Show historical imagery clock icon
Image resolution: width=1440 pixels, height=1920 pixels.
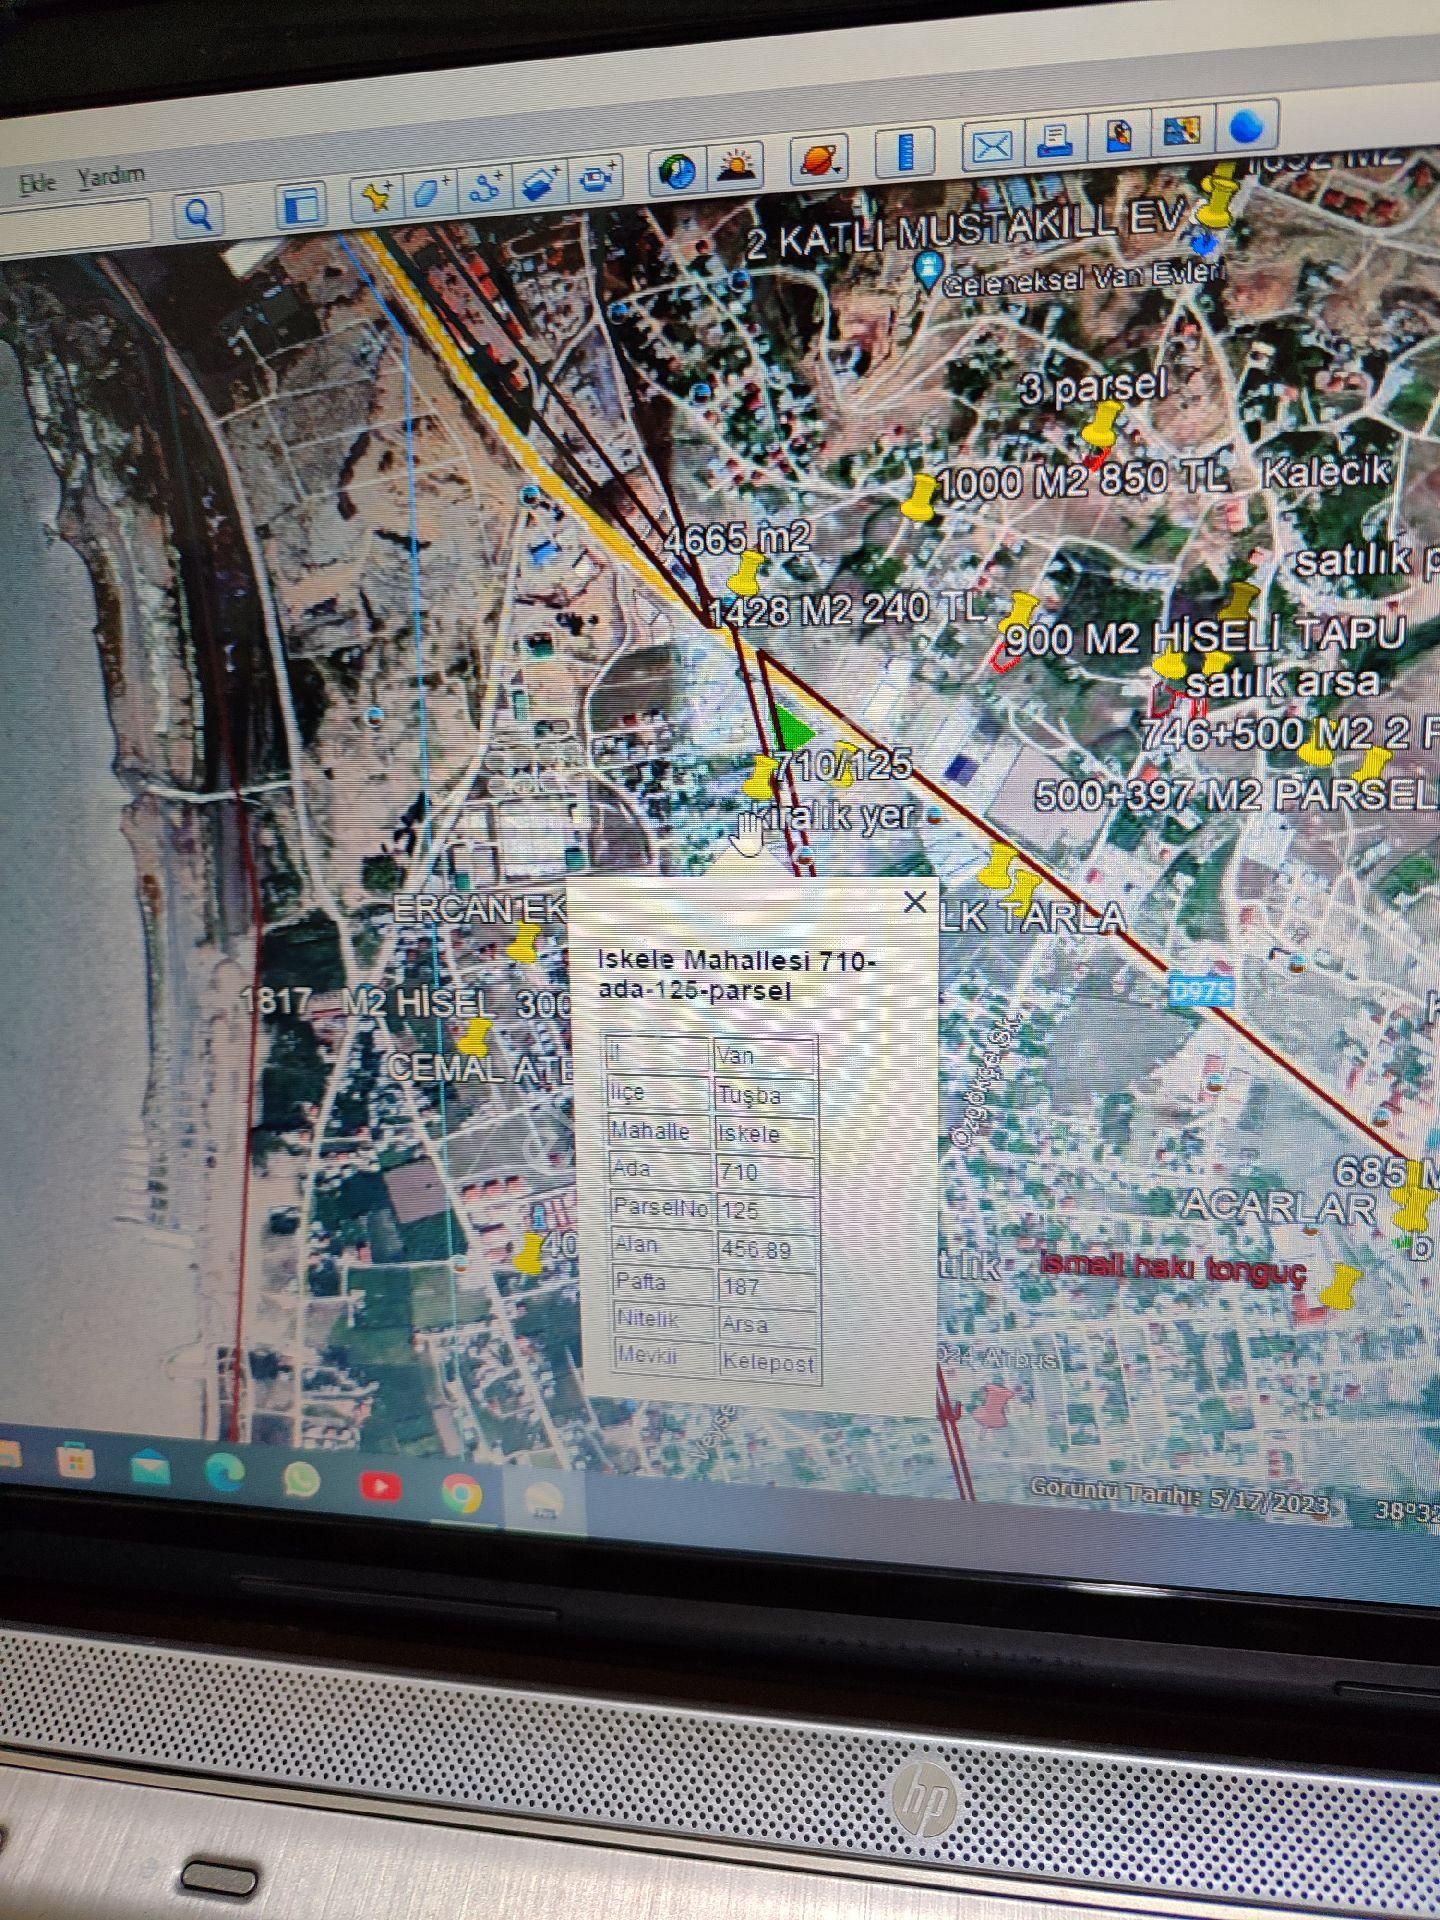pos(678,172)
